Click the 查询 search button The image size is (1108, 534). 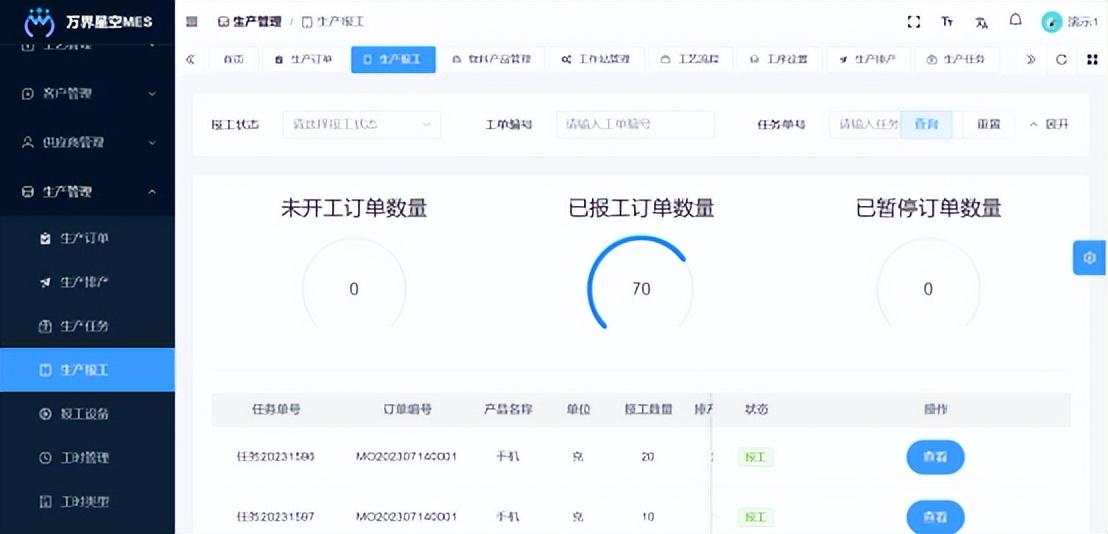click(926, 124)
